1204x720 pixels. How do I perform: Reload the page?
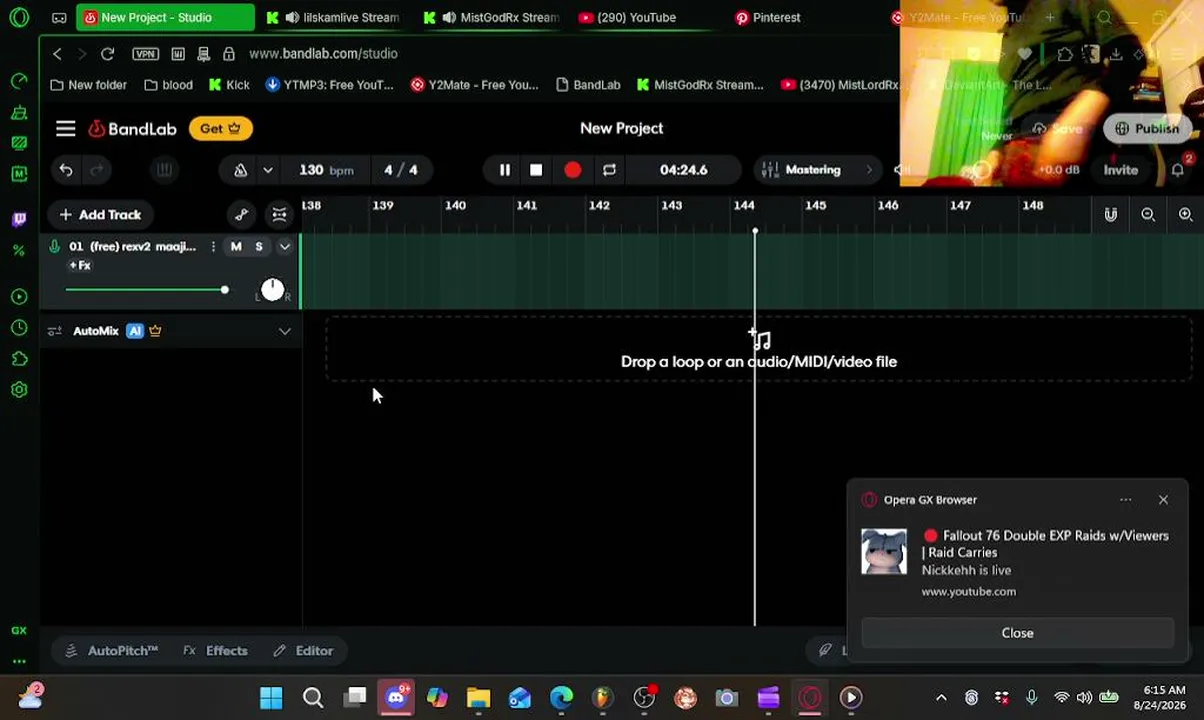coord(107,54)
